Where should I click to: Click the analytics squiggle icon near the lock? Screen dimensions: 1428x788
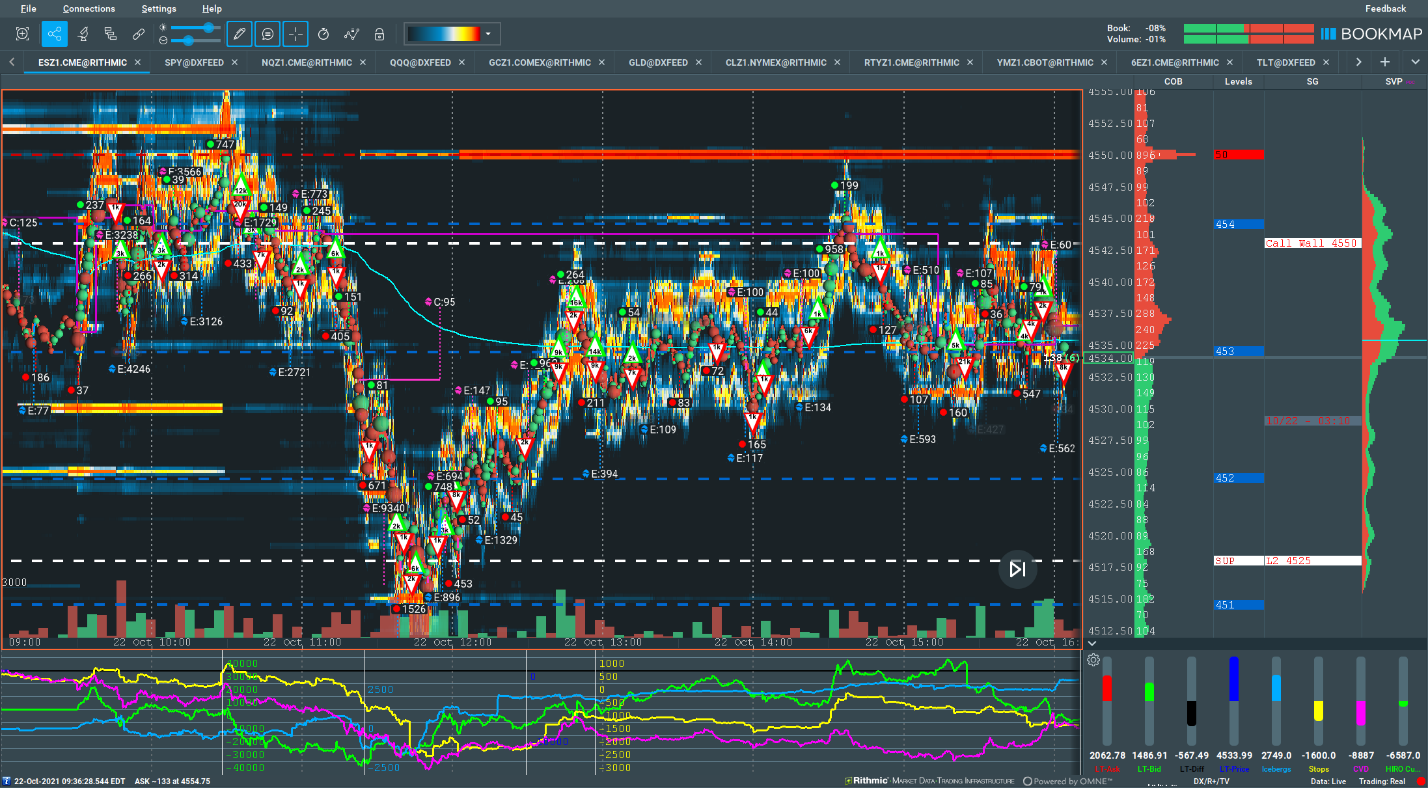coord(352,33)
